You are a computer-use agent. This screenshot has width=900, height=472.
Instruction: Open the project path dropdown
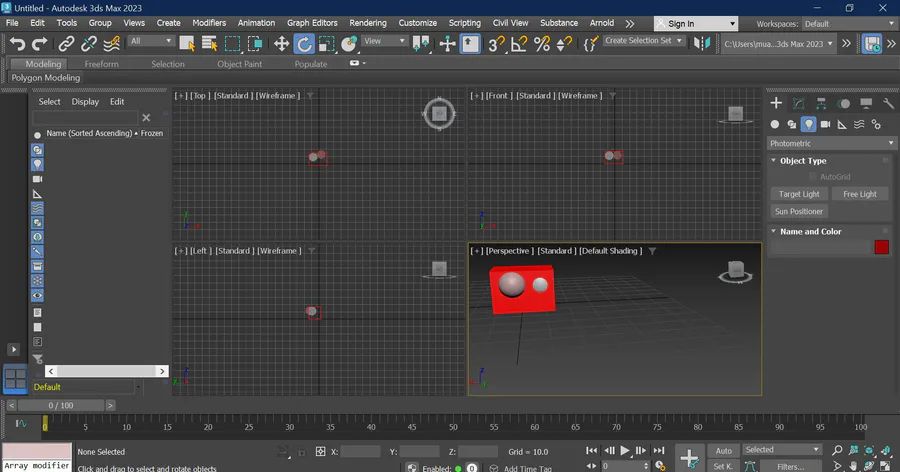[x=778, y=44]
